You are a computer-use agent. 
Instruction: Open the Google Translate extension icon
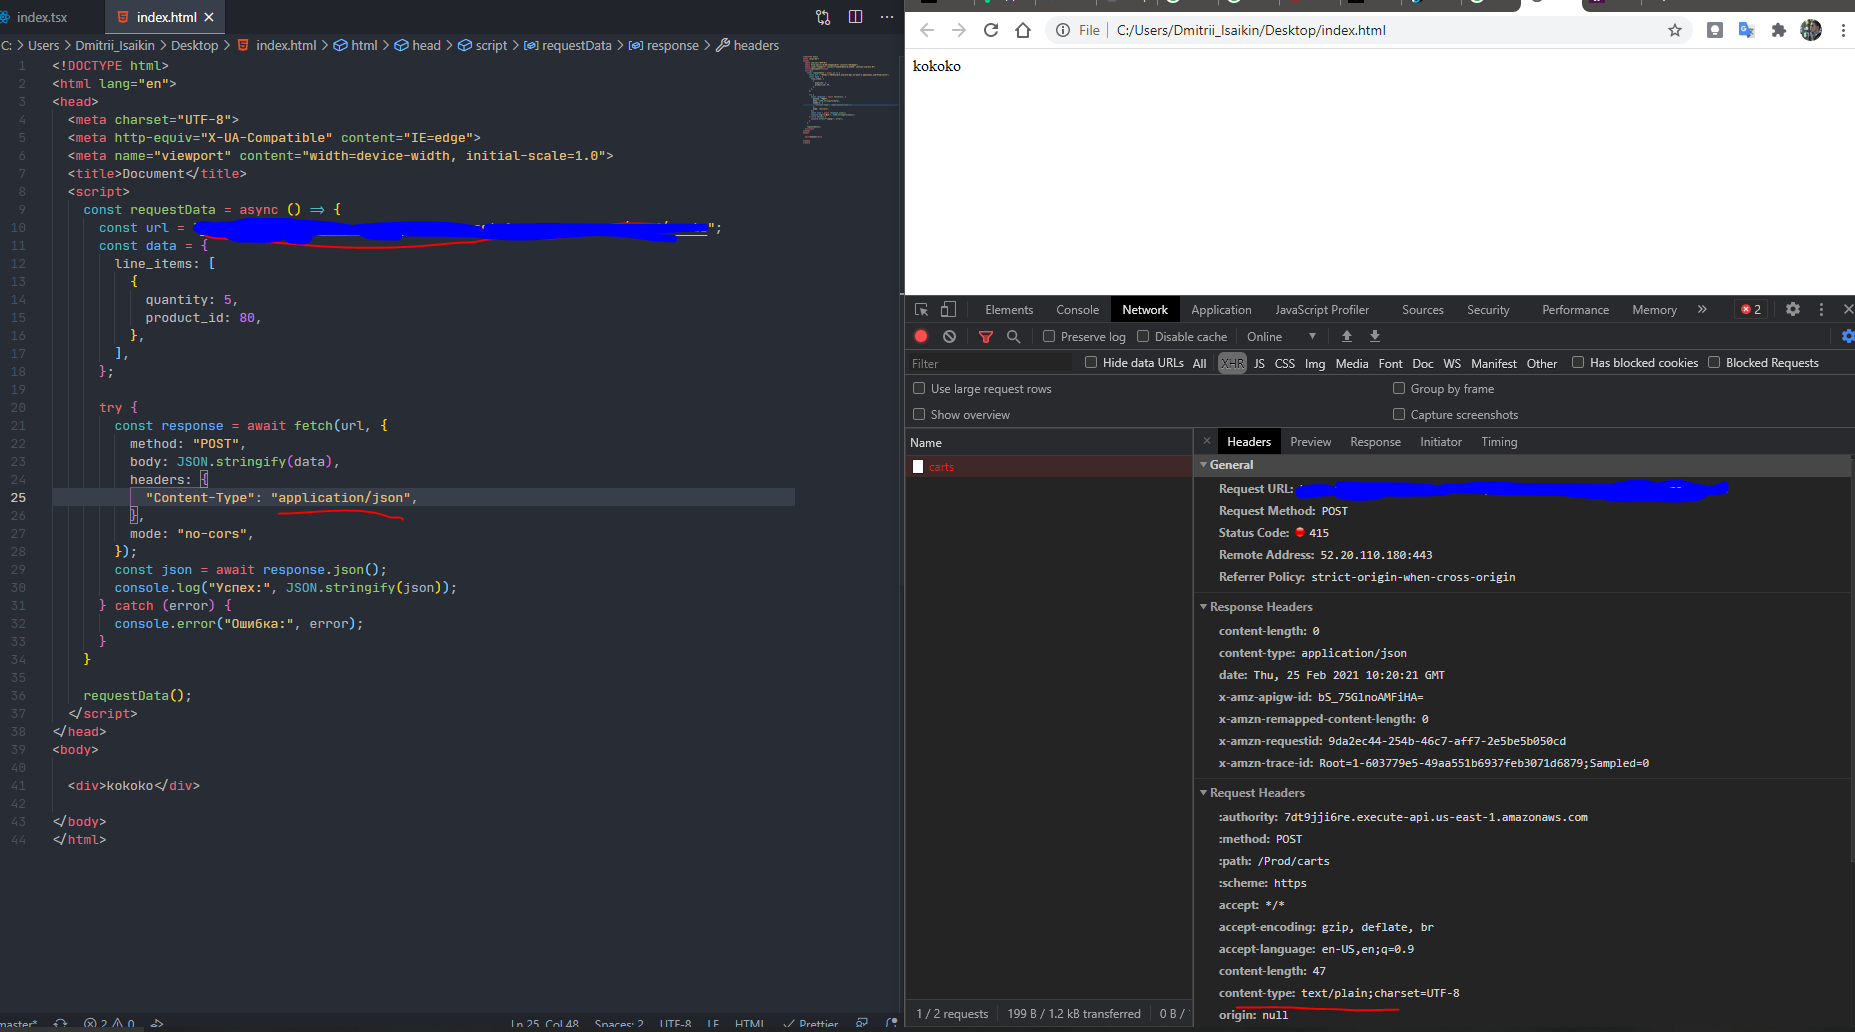tap(1747, 30)
